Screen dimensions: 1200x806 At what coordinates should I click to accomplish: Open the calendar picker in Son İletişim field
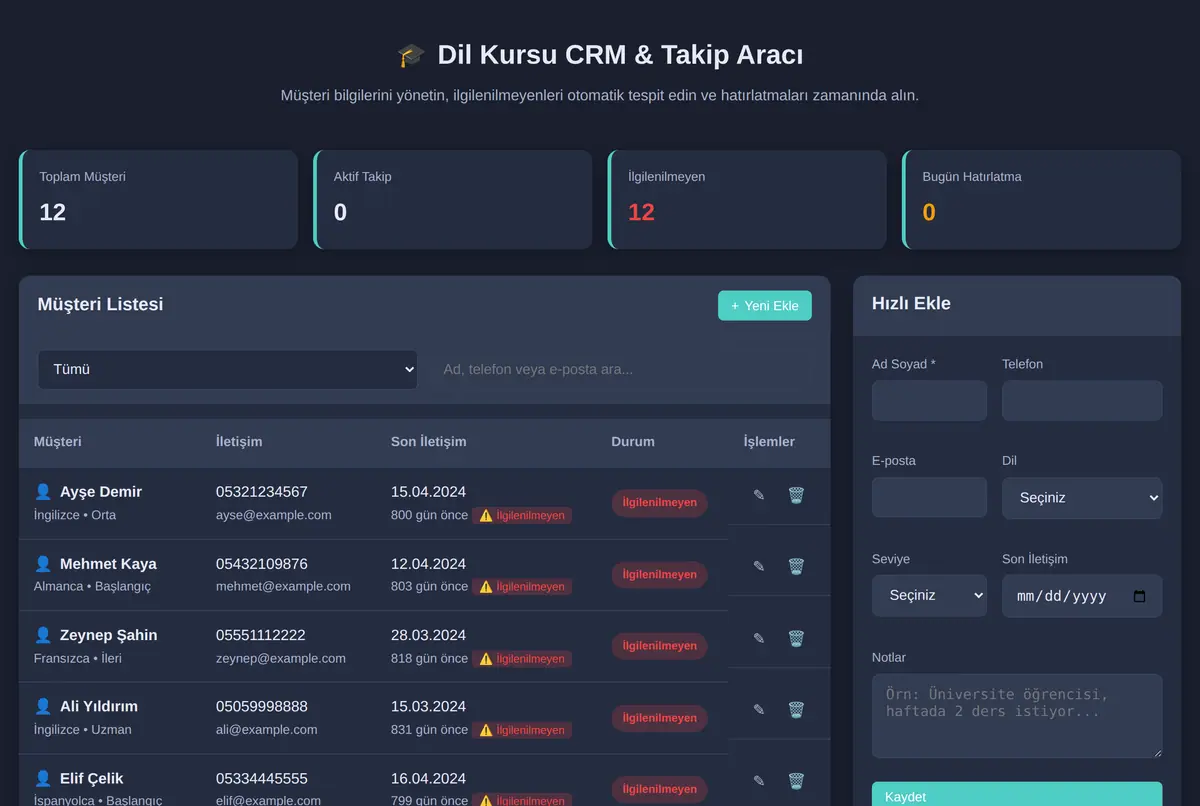[x=1139, y=596]
